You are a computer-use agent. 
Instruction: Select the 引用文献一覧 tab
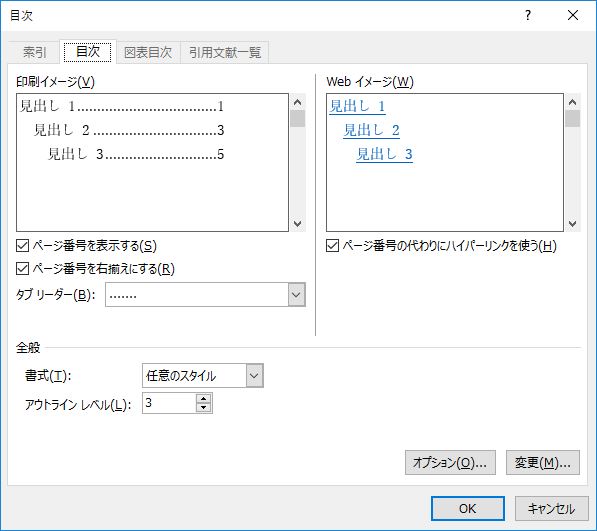(225, 52)
